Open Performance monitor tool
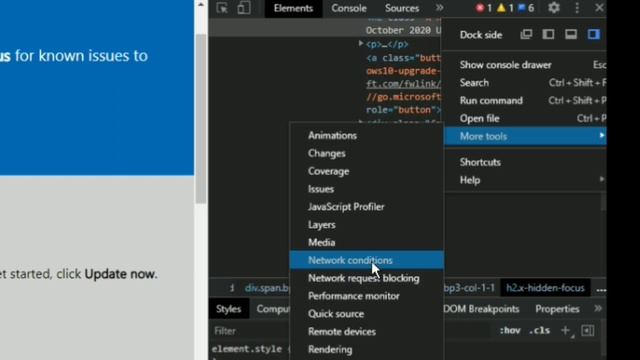Image resolution: width=640 pixels, height=360 pixels. 366,296
